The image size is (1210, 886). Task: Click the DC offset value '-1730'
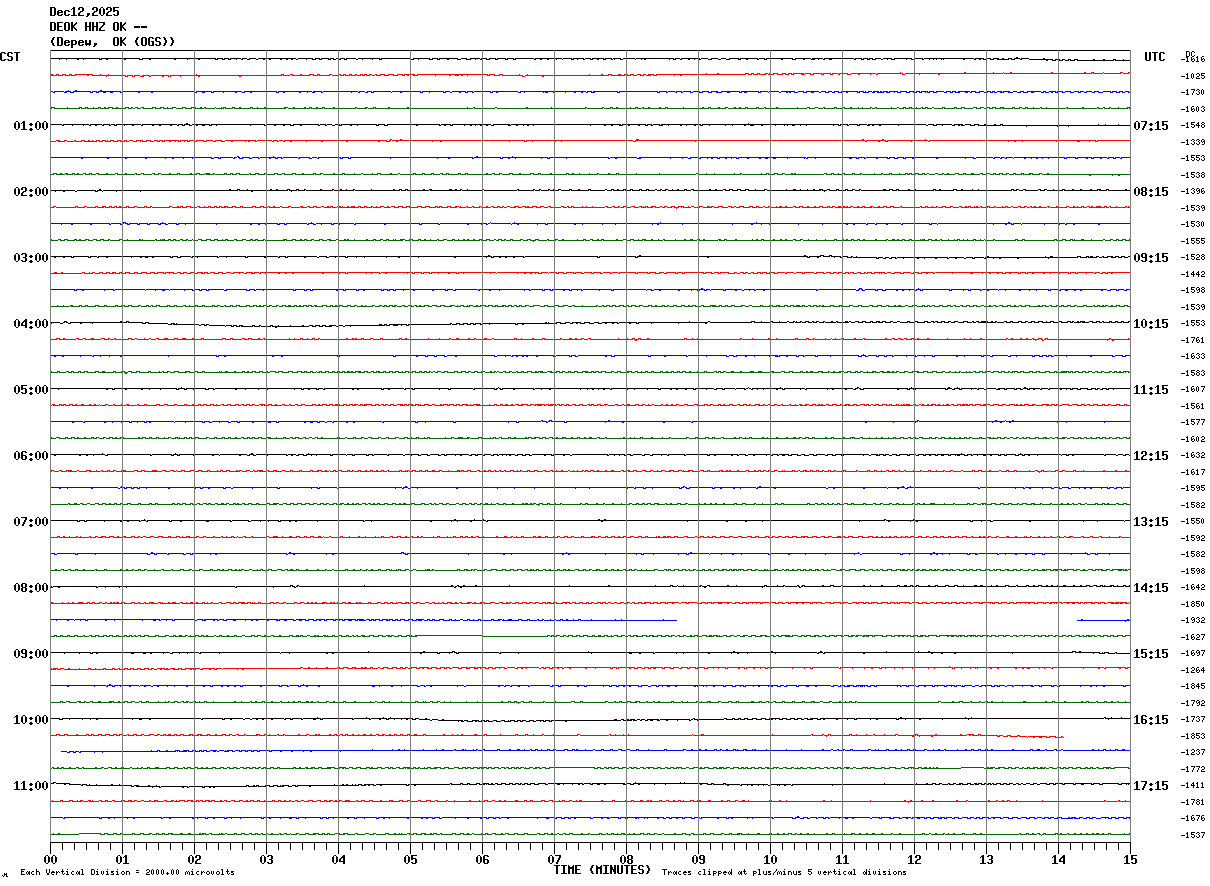coord(1193,93)
